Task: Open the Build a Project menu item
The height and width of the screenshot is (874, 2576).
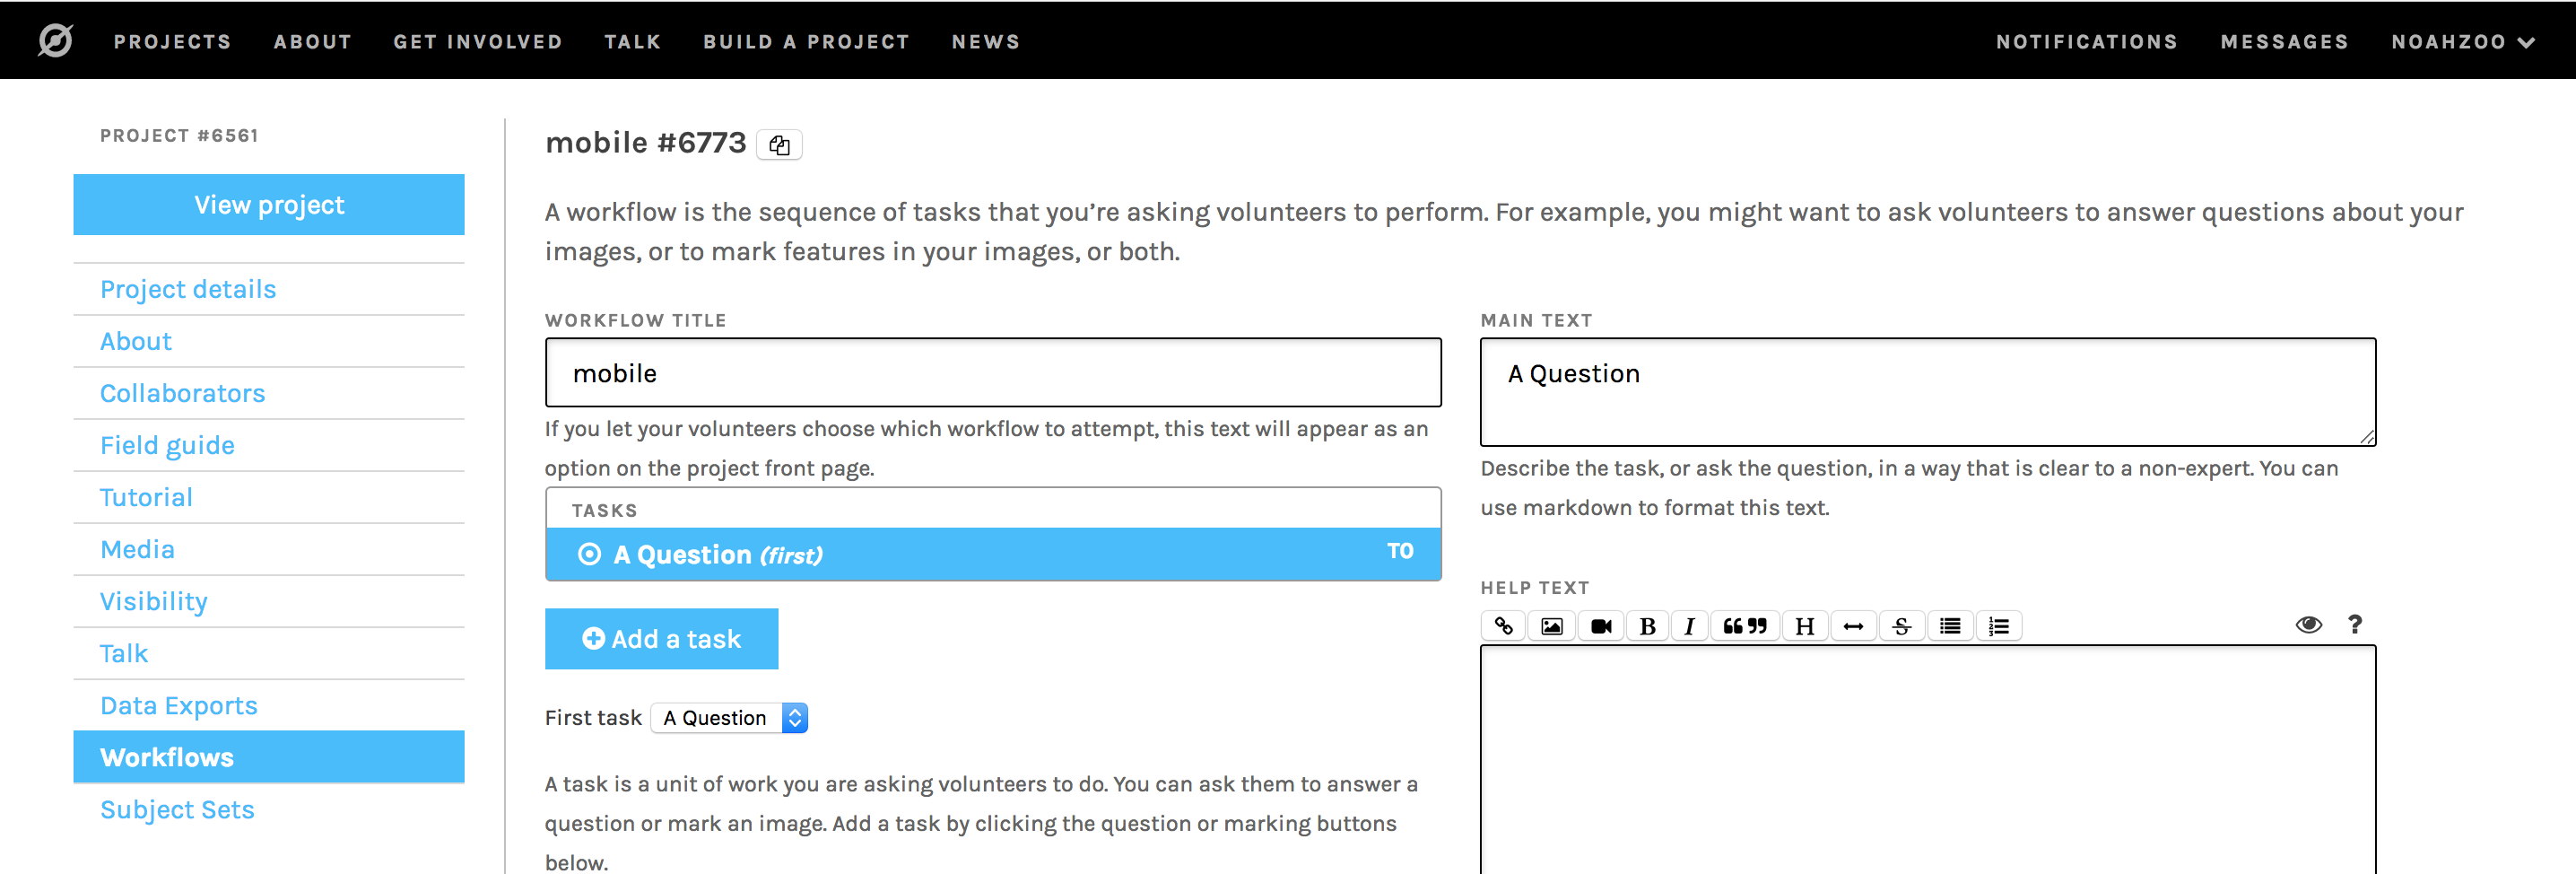Action: pyautogui.click(x=806, y=42)
